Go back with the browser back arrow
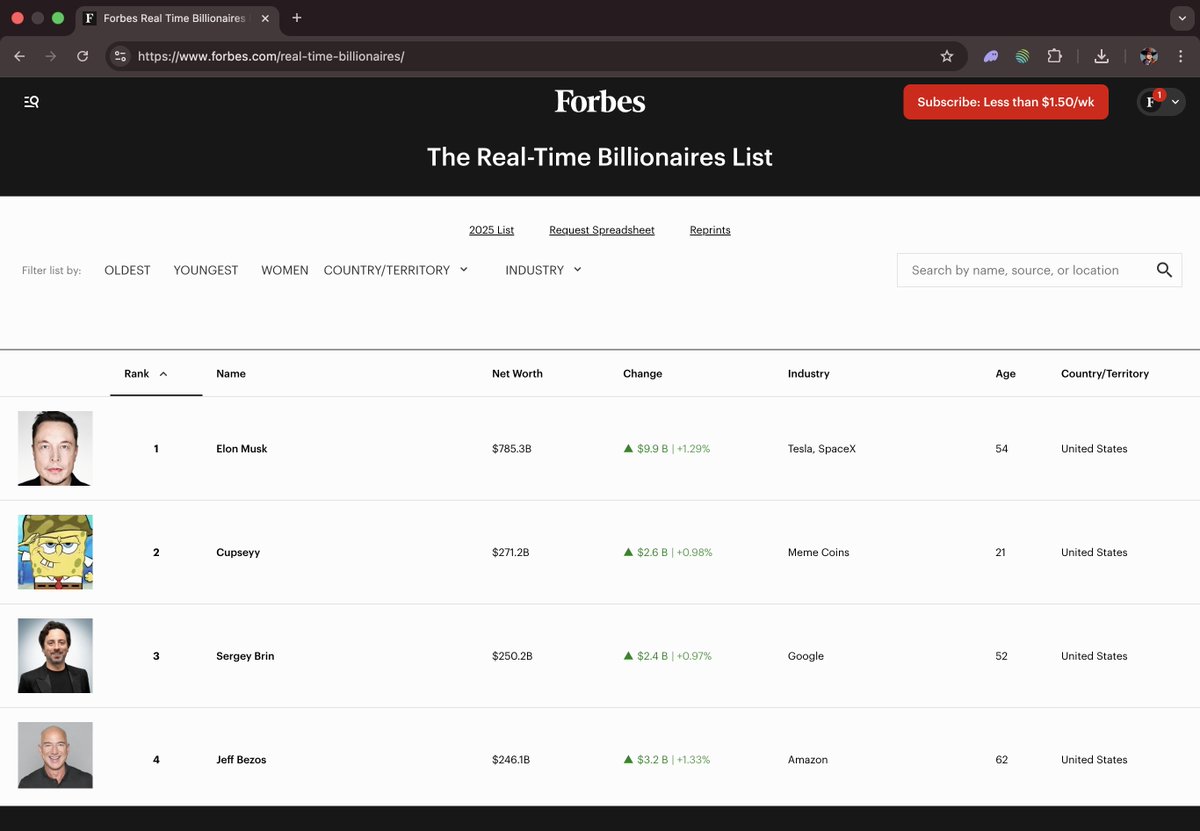Viewport: 1200px width, 831px height. [19, 56]
